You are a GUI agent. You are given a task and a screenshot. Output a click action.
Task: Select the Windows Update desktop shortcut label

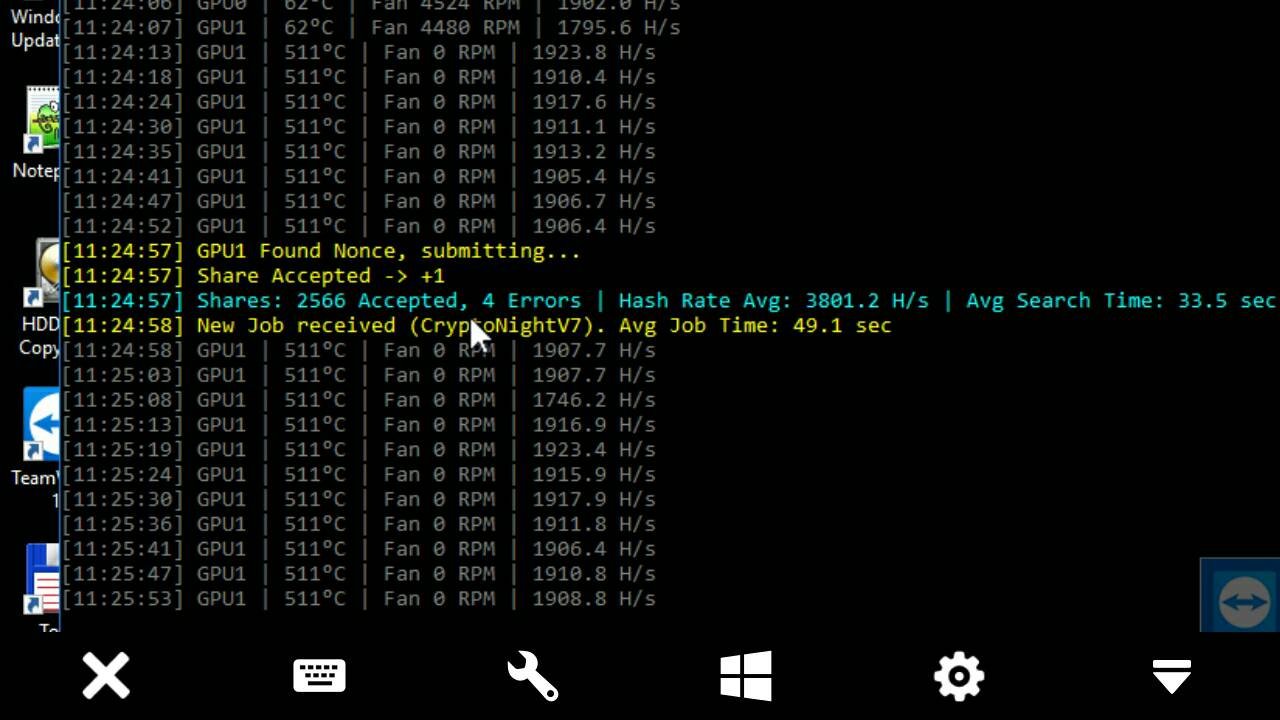pos(34,29)
